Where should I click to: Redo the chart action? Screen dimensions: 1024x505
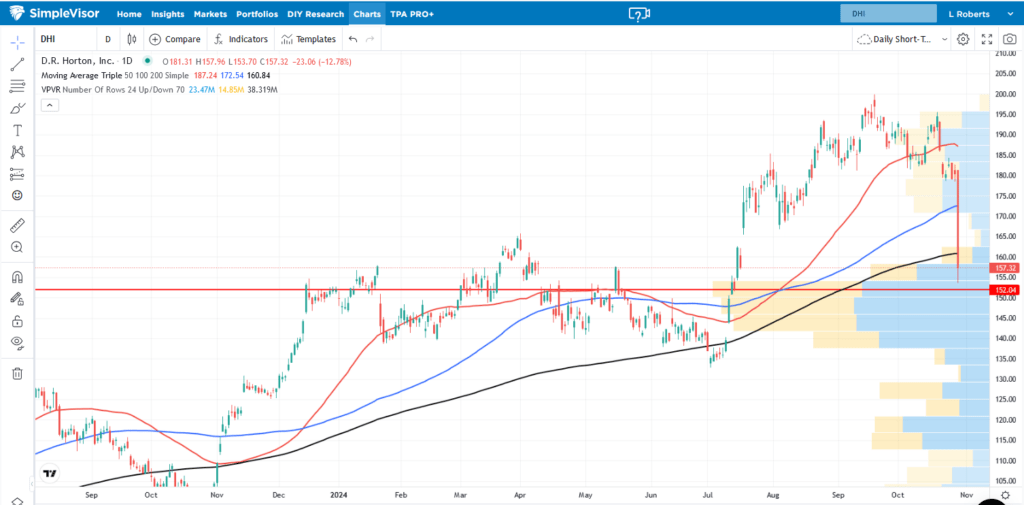pos(370,39)
